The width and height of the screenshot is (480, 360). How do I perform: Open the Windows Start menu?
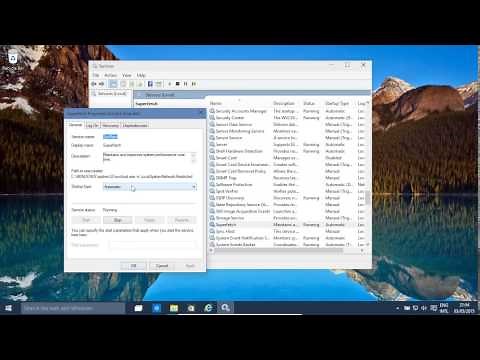[9, 308]
